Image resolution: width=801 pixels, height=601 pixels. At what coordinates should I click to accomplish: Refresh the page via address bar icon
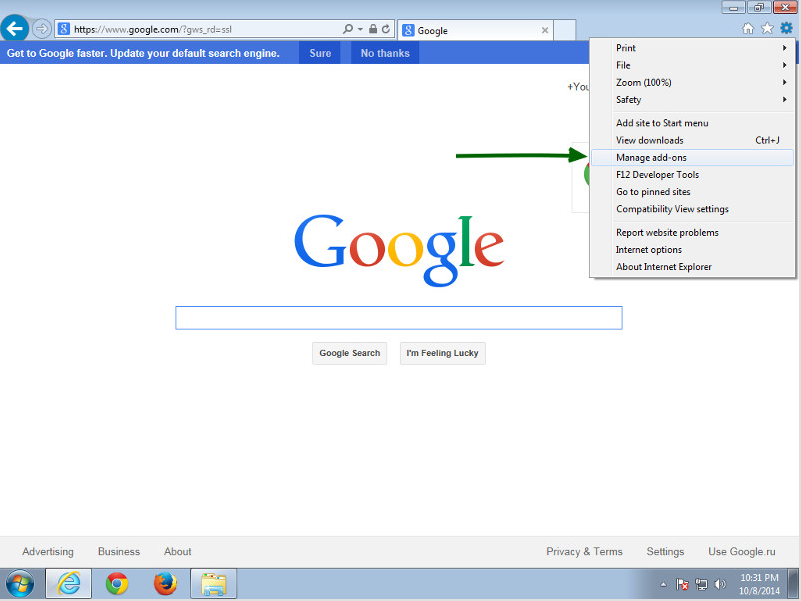pos(386,30)
